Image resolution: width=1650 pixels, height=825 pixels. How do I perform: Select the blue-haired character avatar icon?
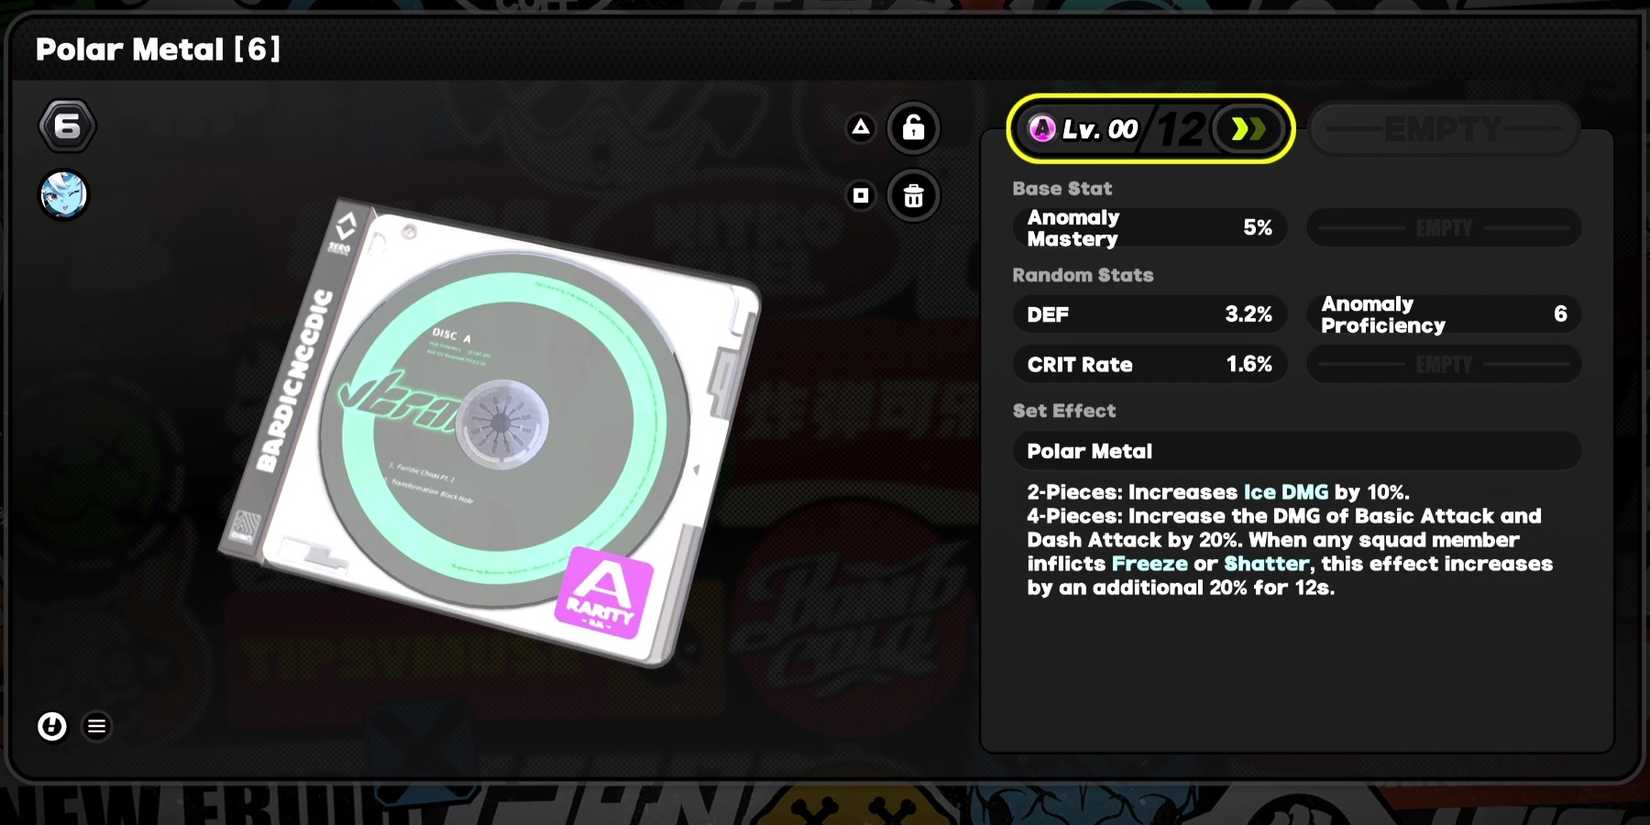(63, 195)
